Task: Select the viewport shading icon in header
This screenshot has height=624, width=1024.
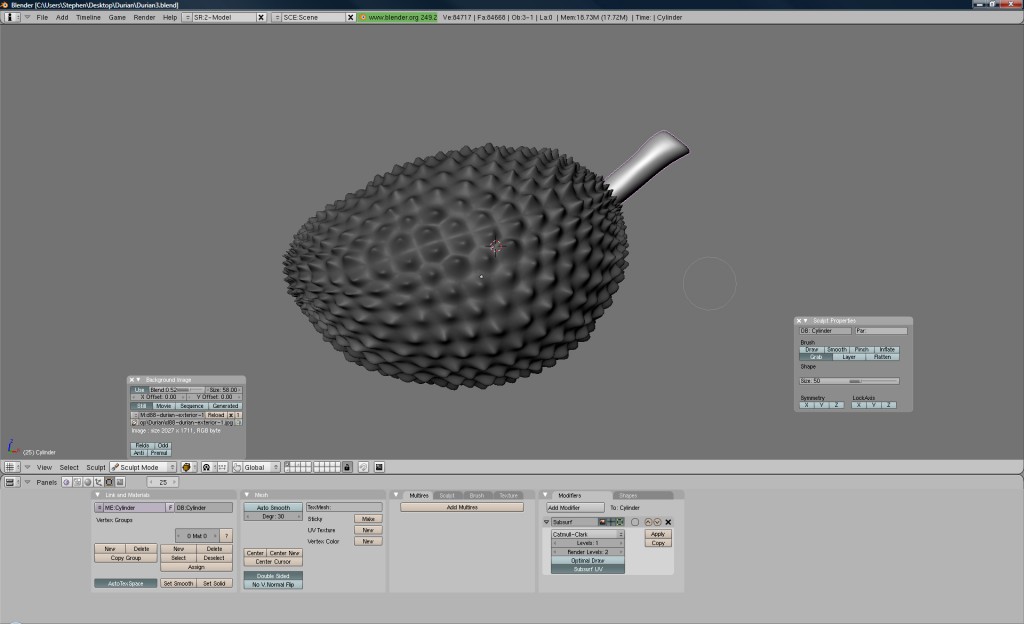Action: (187, 467)
